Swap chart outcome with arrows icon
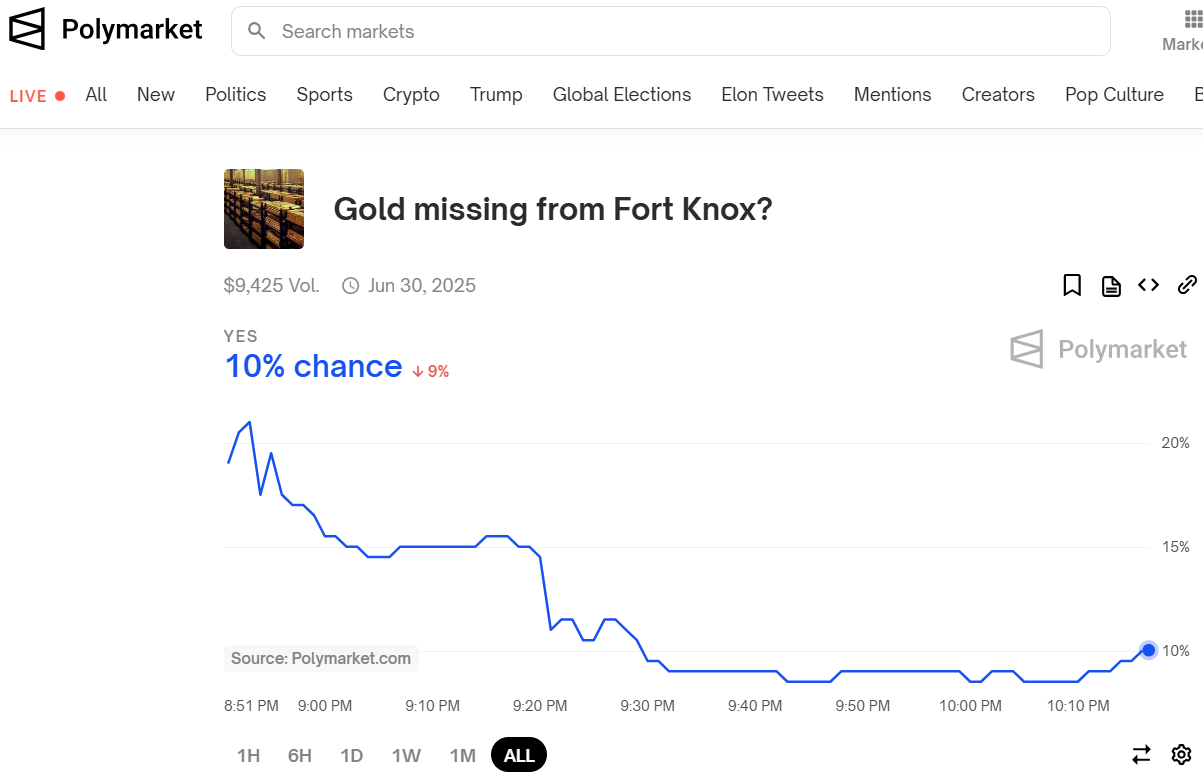This screenshot has width=1203, height=778. click(1141, 755)
